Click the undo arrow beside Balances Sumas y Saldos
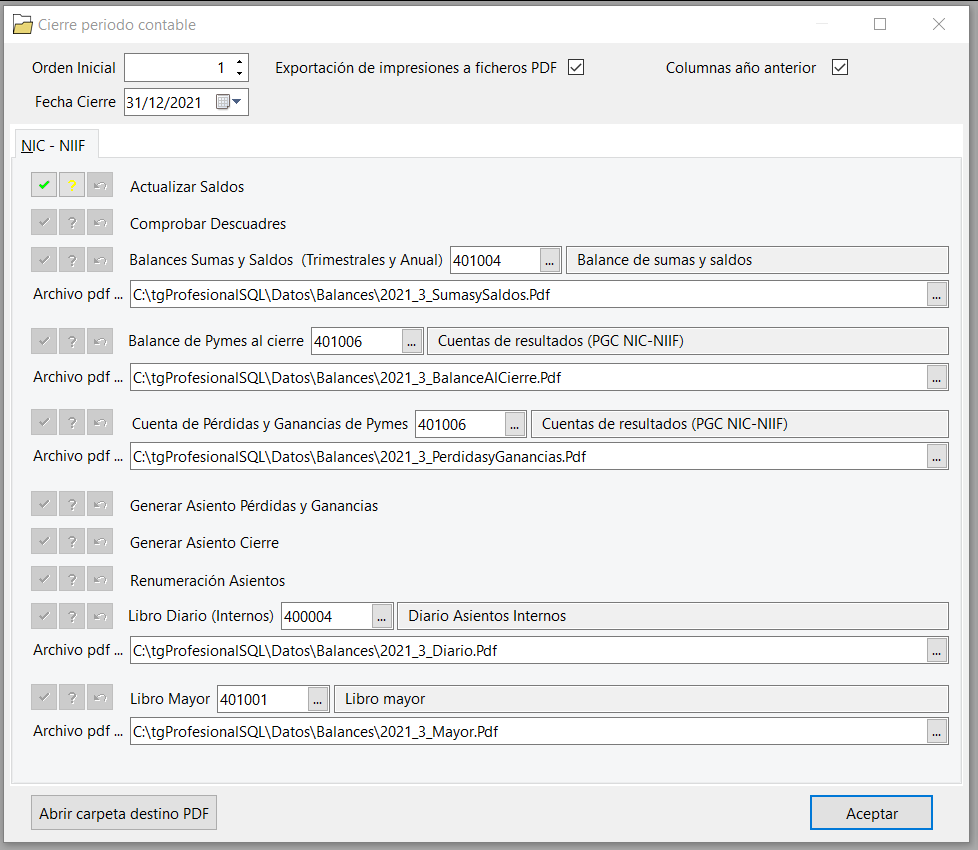 pyautogui.click(x=100, y=259)
